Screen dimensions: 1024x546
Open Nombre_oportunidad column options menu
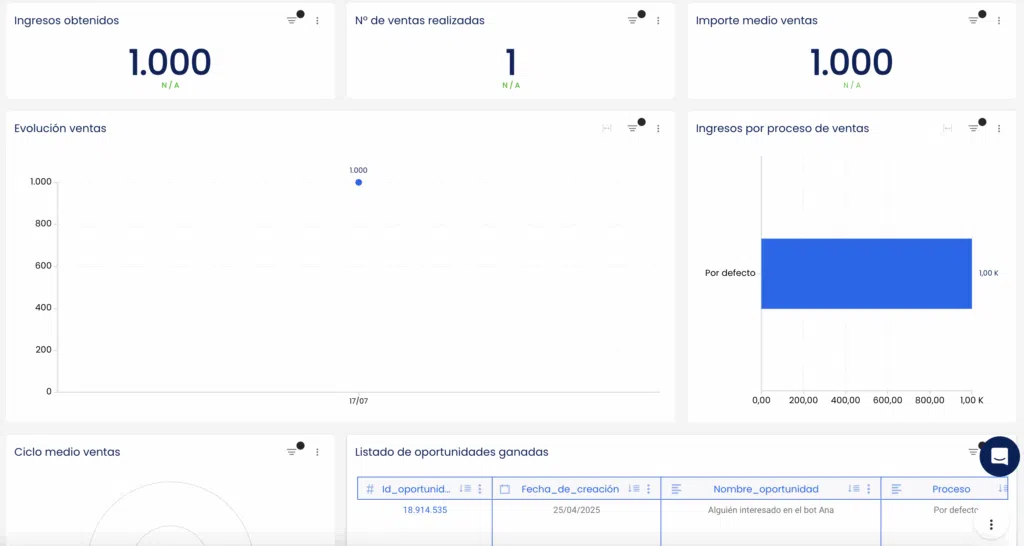pos(869,489)
